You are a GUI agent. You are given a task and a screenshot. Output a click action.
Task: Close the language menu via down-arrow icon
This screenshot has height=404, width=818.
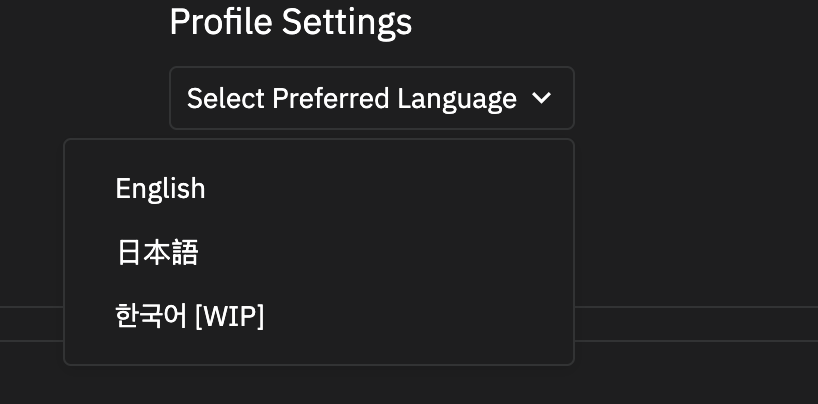tap(542, 98)
